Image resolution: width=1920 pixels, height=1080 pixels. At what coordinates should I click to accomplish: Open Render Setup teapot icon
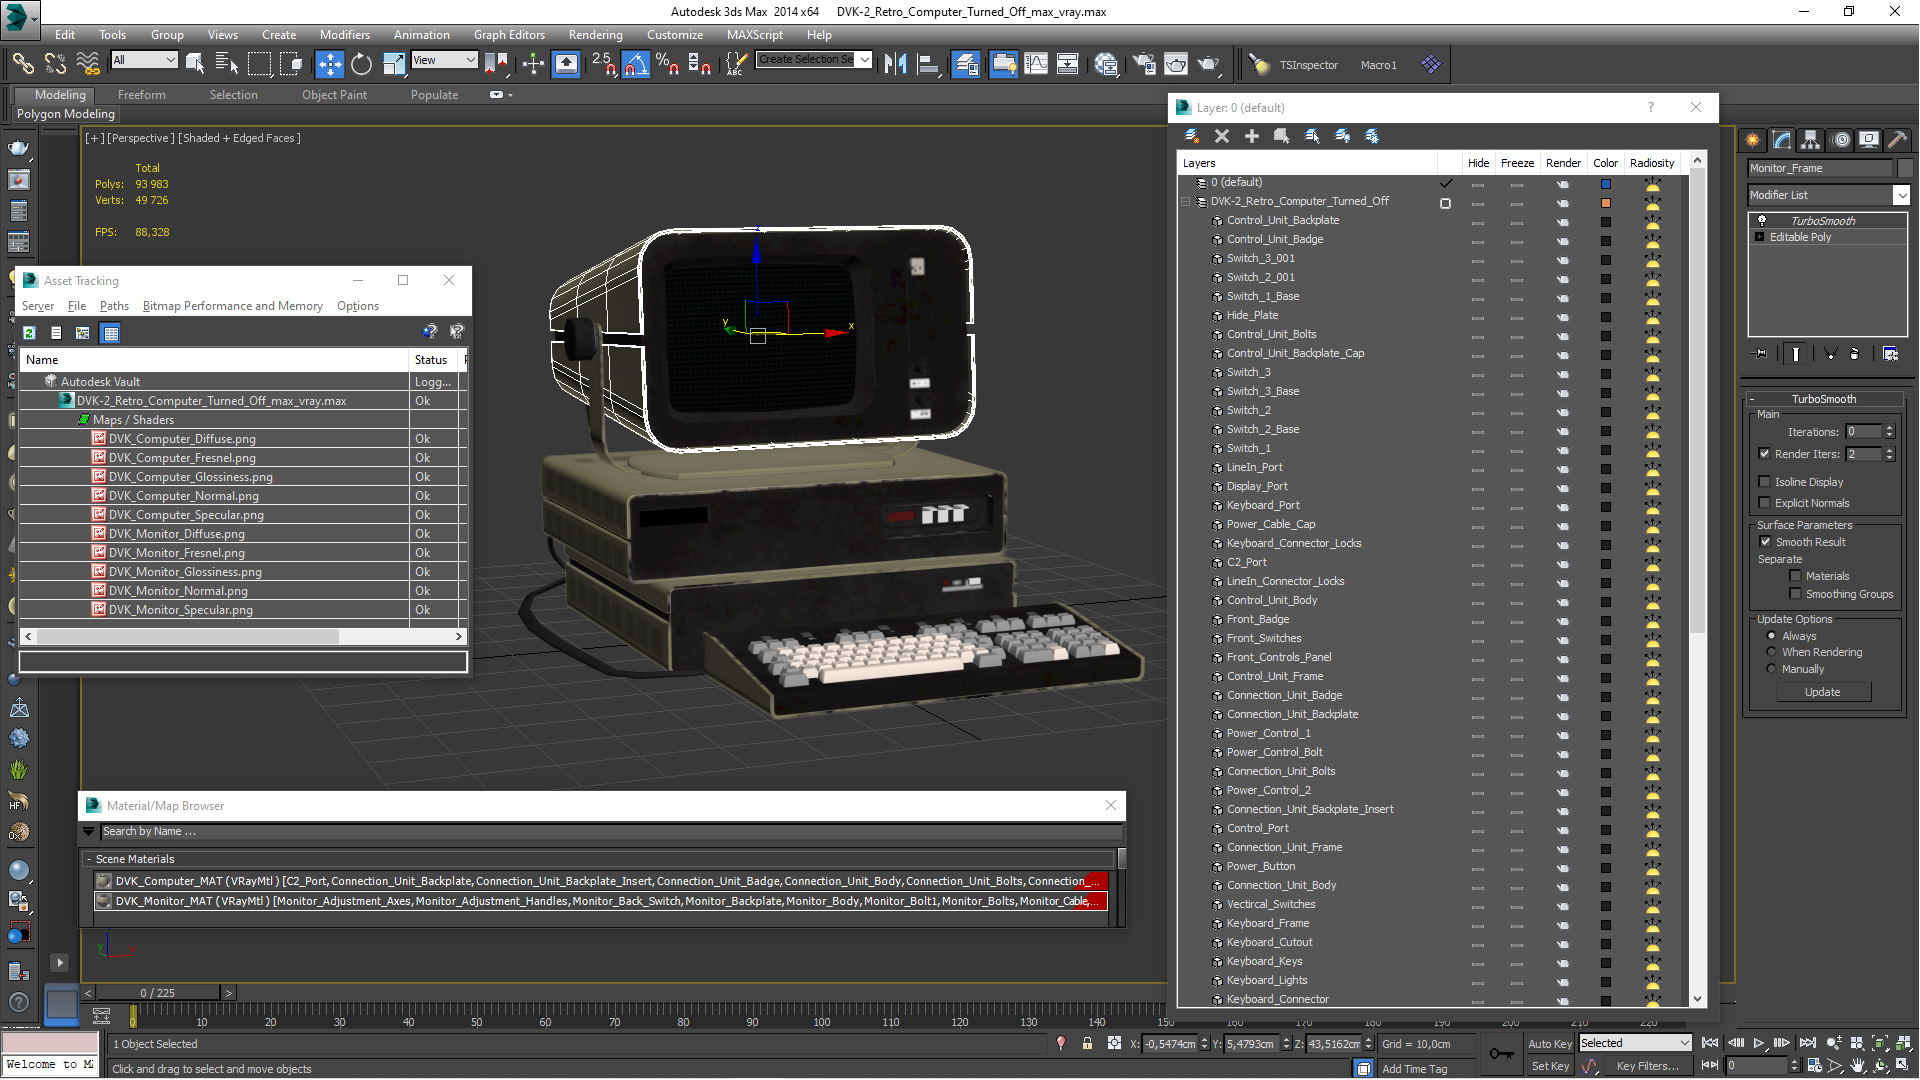click(x=1143, y=64)
